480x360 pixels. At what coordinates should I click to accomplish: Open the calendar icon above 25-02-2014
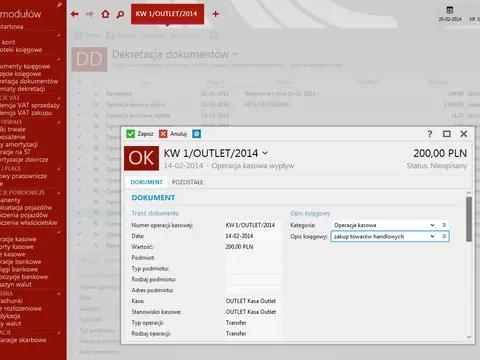click(x=450, y=9)
